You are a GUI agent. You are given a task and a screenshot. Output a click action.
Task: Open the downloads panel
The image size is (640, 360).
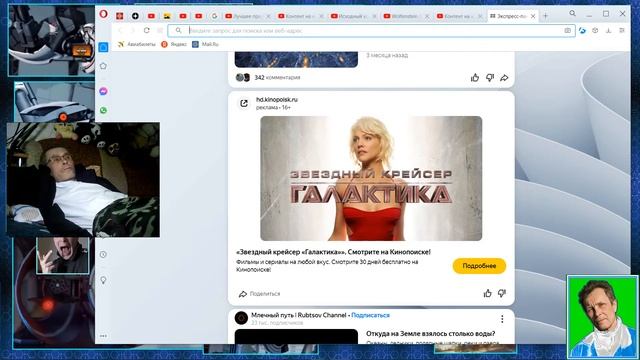point(608,31)
